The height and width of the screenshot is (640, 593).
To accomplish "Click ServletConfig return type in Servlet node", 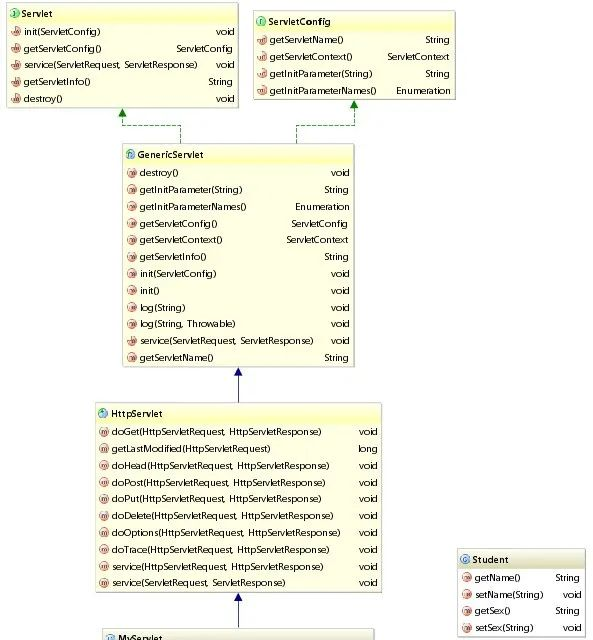I will [204, 49].
